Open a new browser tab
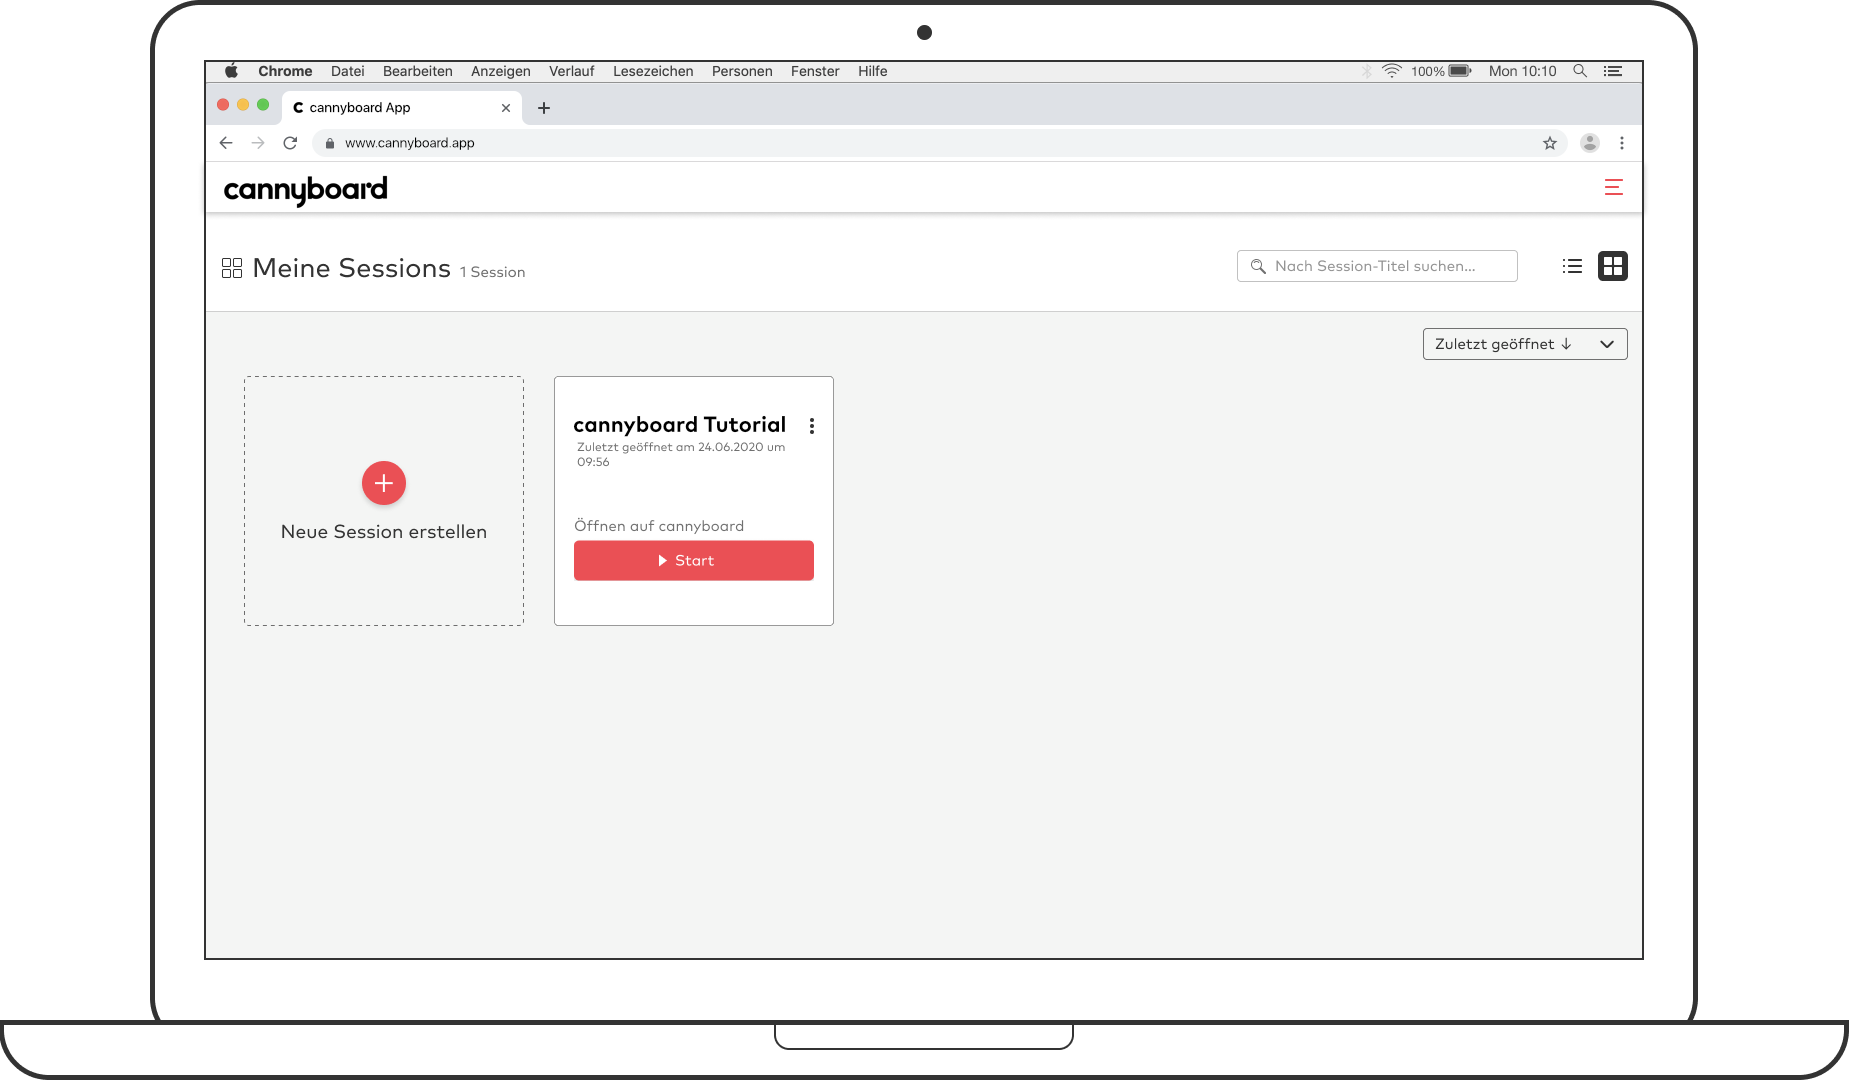This screenshot has height=1080, width=1850. click(x=544, y=108)
